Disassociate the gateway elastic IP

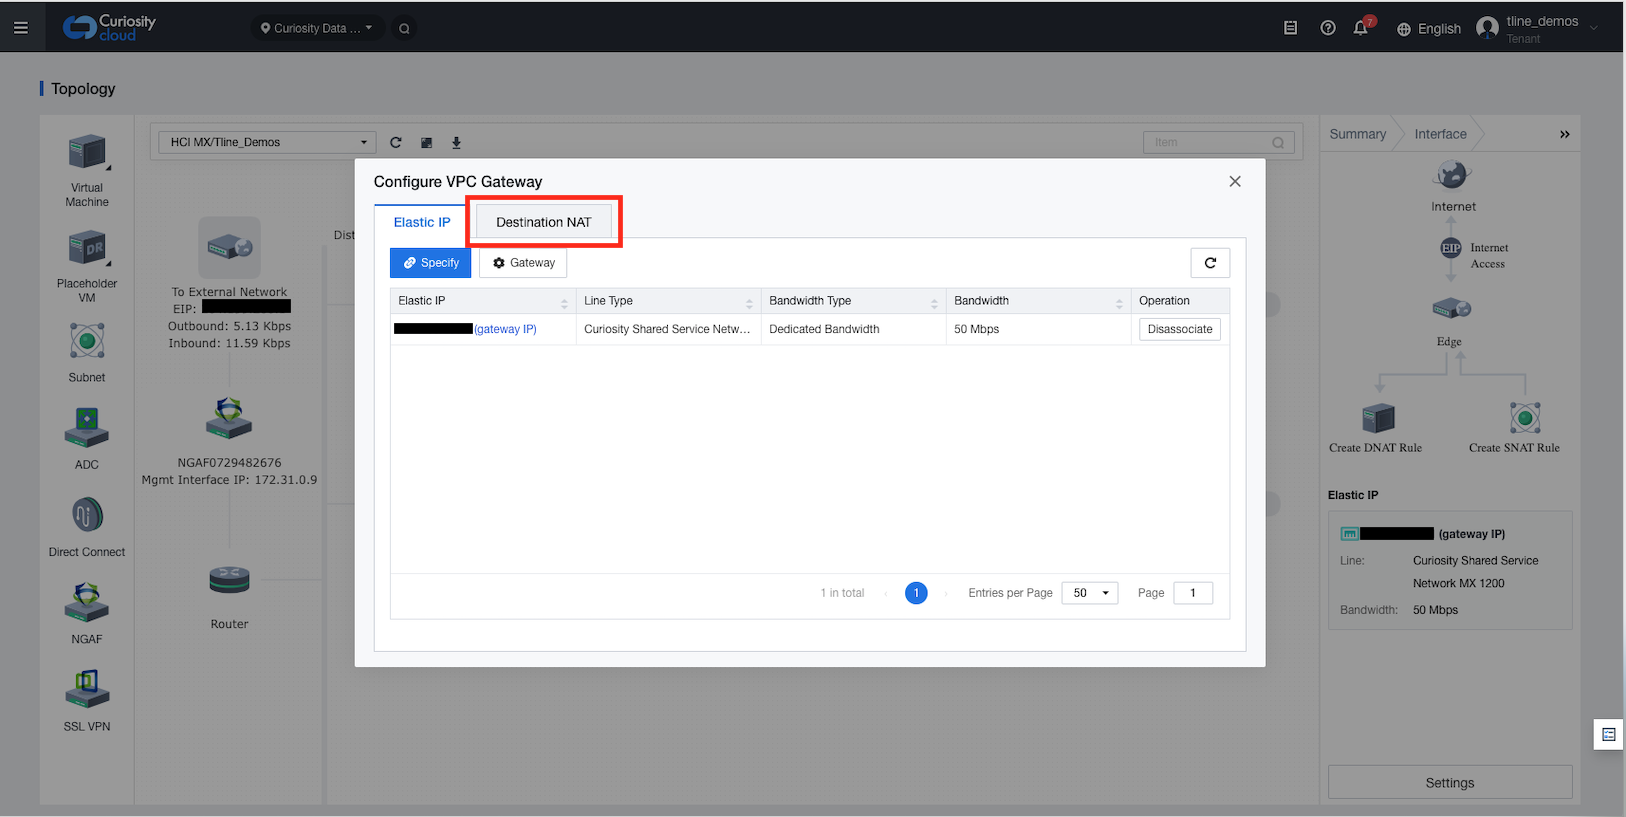coord(1180,329)
